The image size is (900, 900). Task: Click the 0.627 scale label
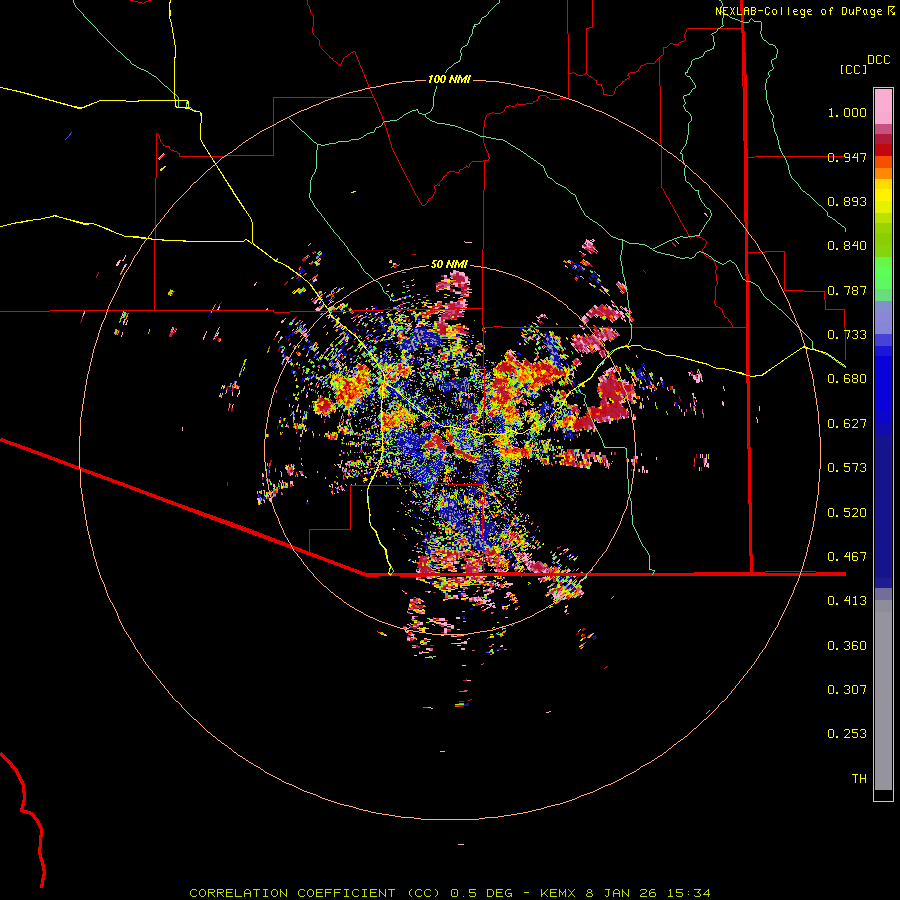pyautogui.click(x=847, y=424)
